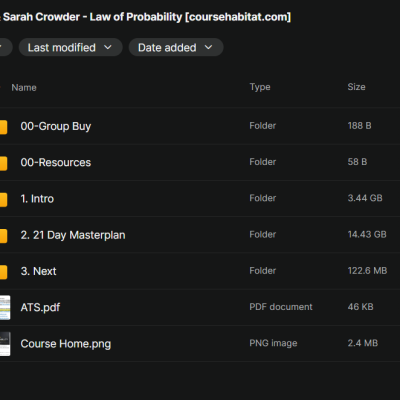Click the 2.4 MB size value
Screen dimensions: 400x400
363,343
